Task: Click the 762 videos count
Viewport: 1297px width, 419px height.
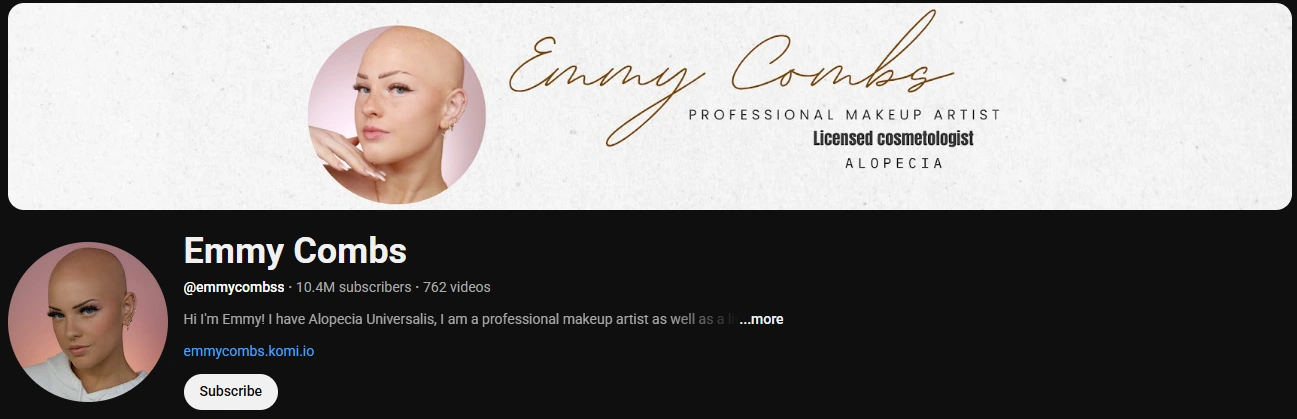Action: [x=457, y=287]
